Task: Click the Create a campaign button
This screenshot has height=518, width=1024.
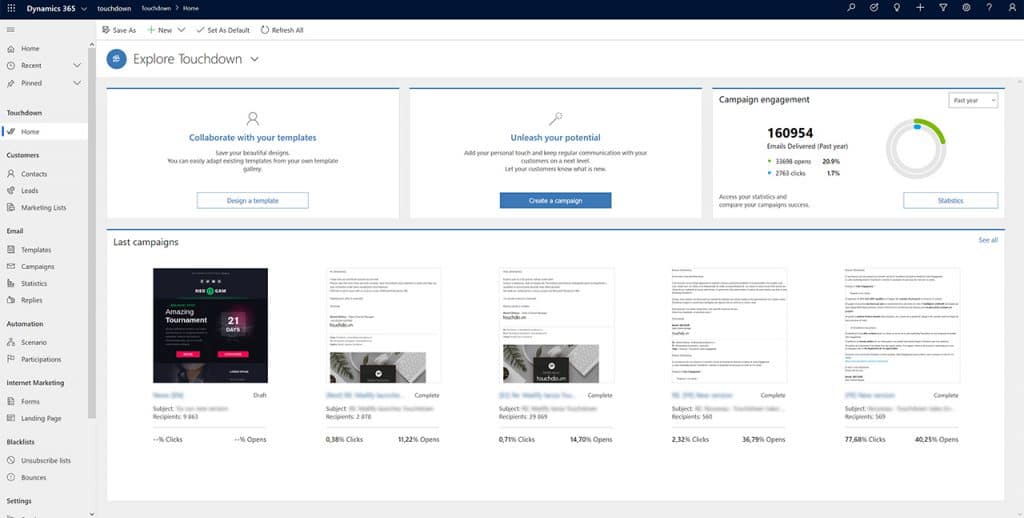Action: pos(555,201)
